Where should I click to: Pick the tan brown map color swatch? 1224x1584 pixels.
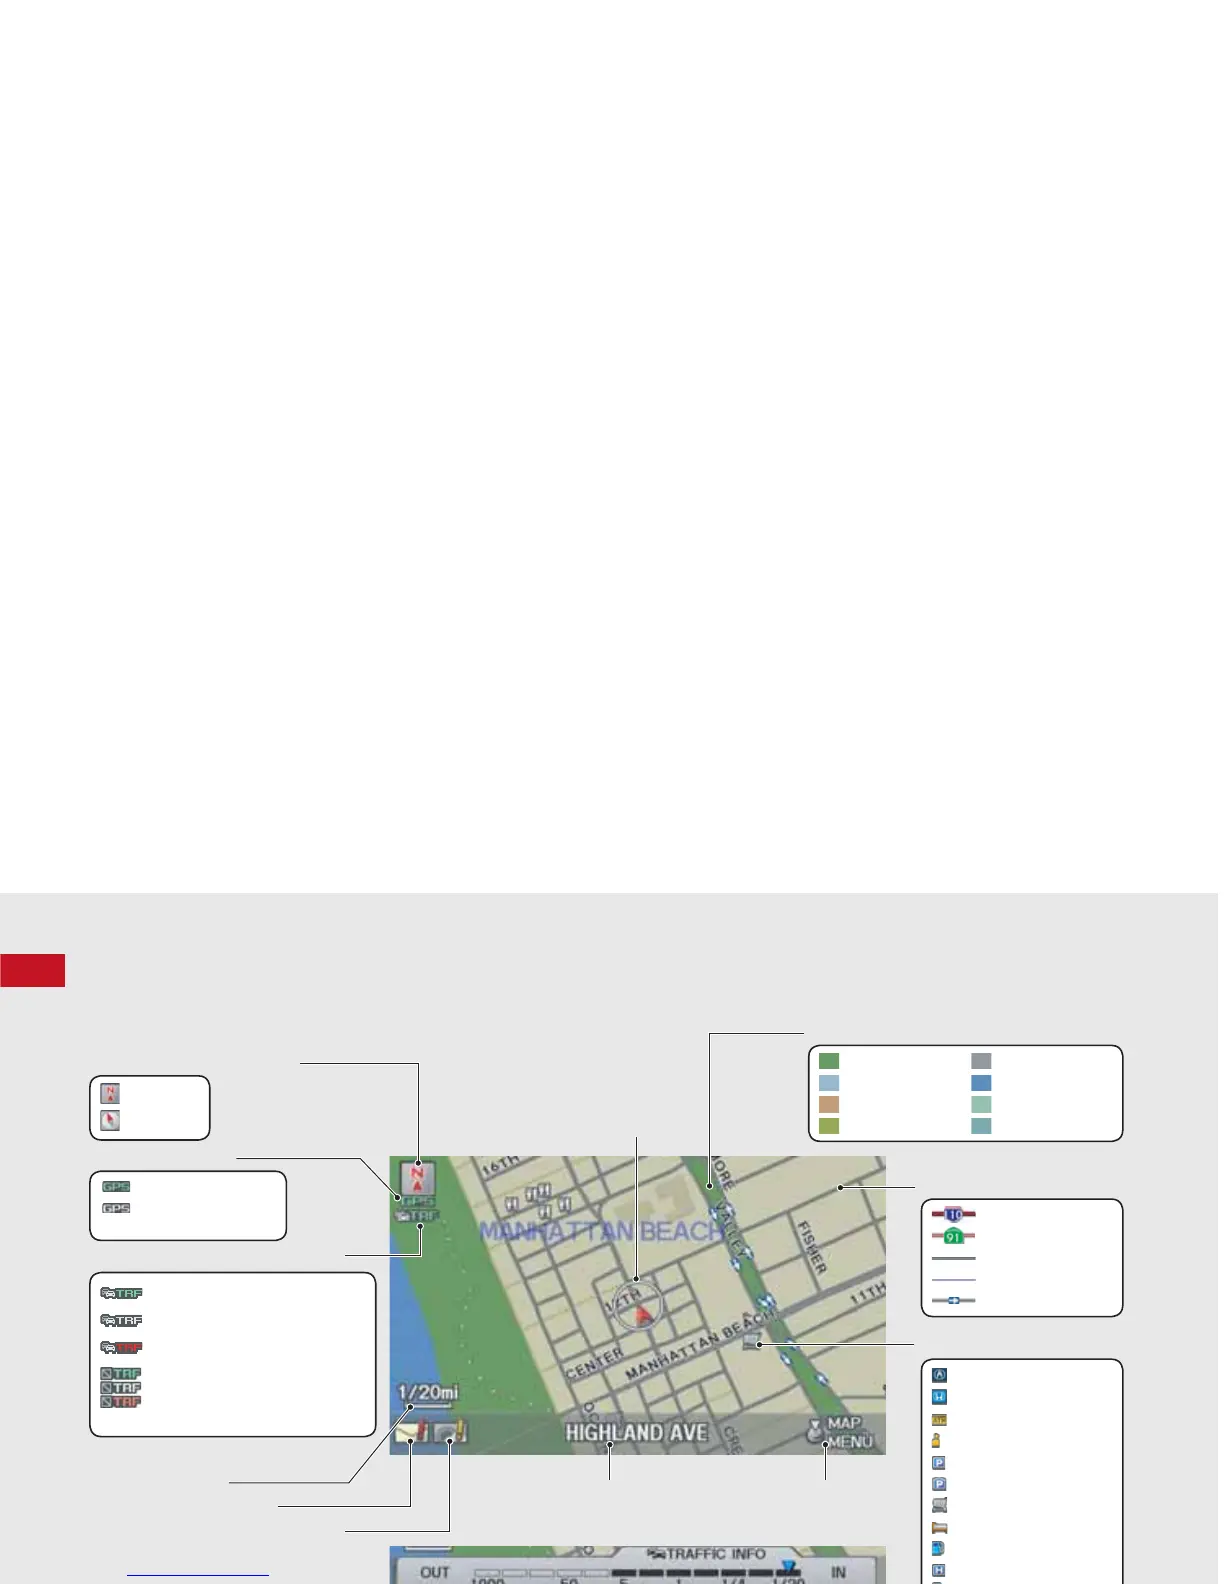click(x=829, y=1104)
